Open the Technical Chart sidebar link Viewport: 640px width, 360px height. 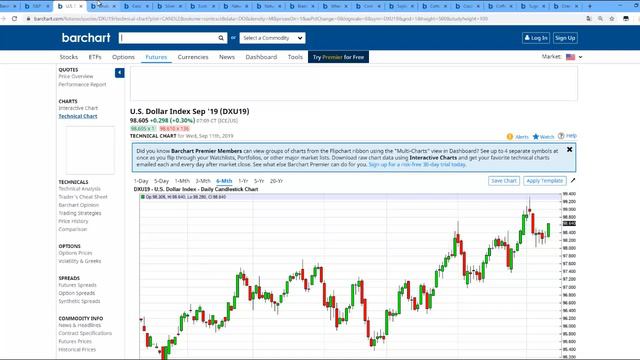tap(78, 116)
